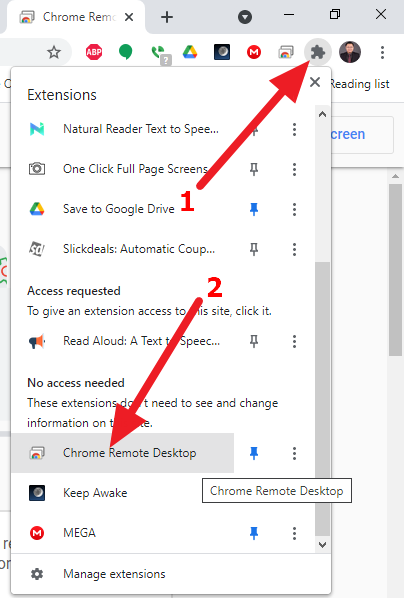Pin the Natural Reader extension

point(254,129)
